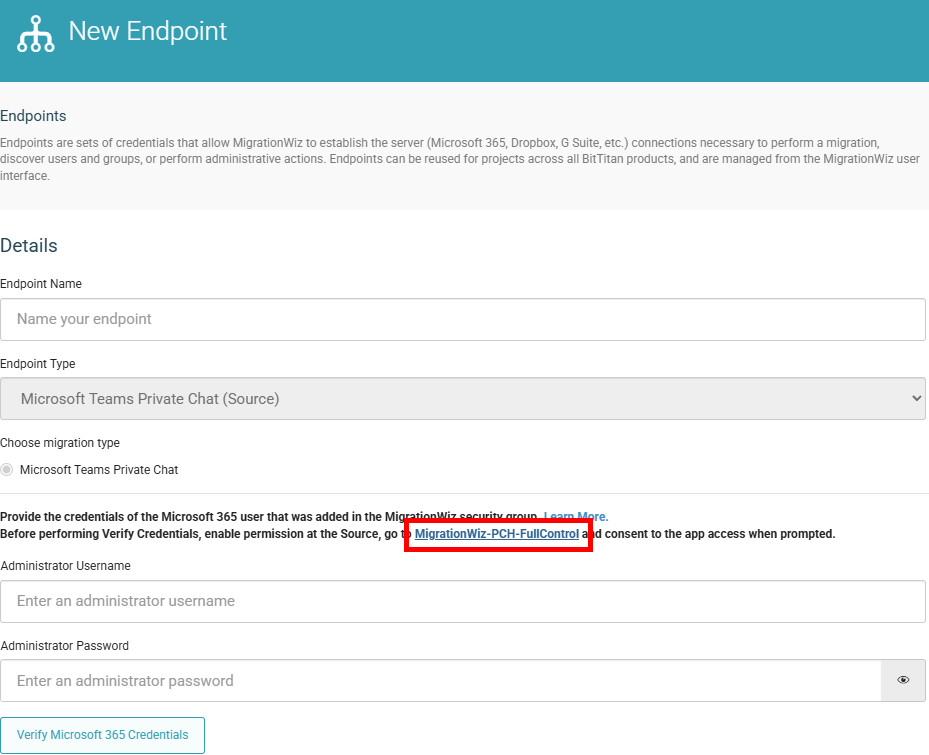
Task: Click the Details section heading
Action: tap(28, 245)
